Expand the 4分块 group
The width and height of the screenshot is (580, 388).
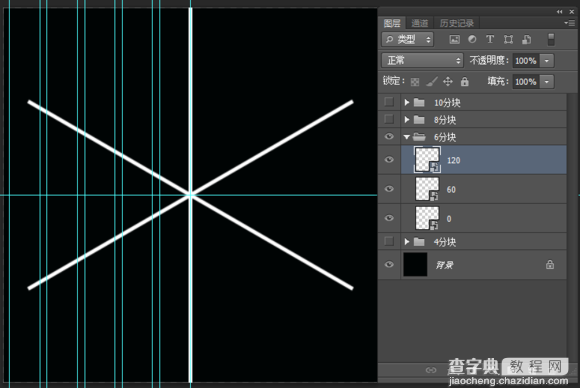407,242
